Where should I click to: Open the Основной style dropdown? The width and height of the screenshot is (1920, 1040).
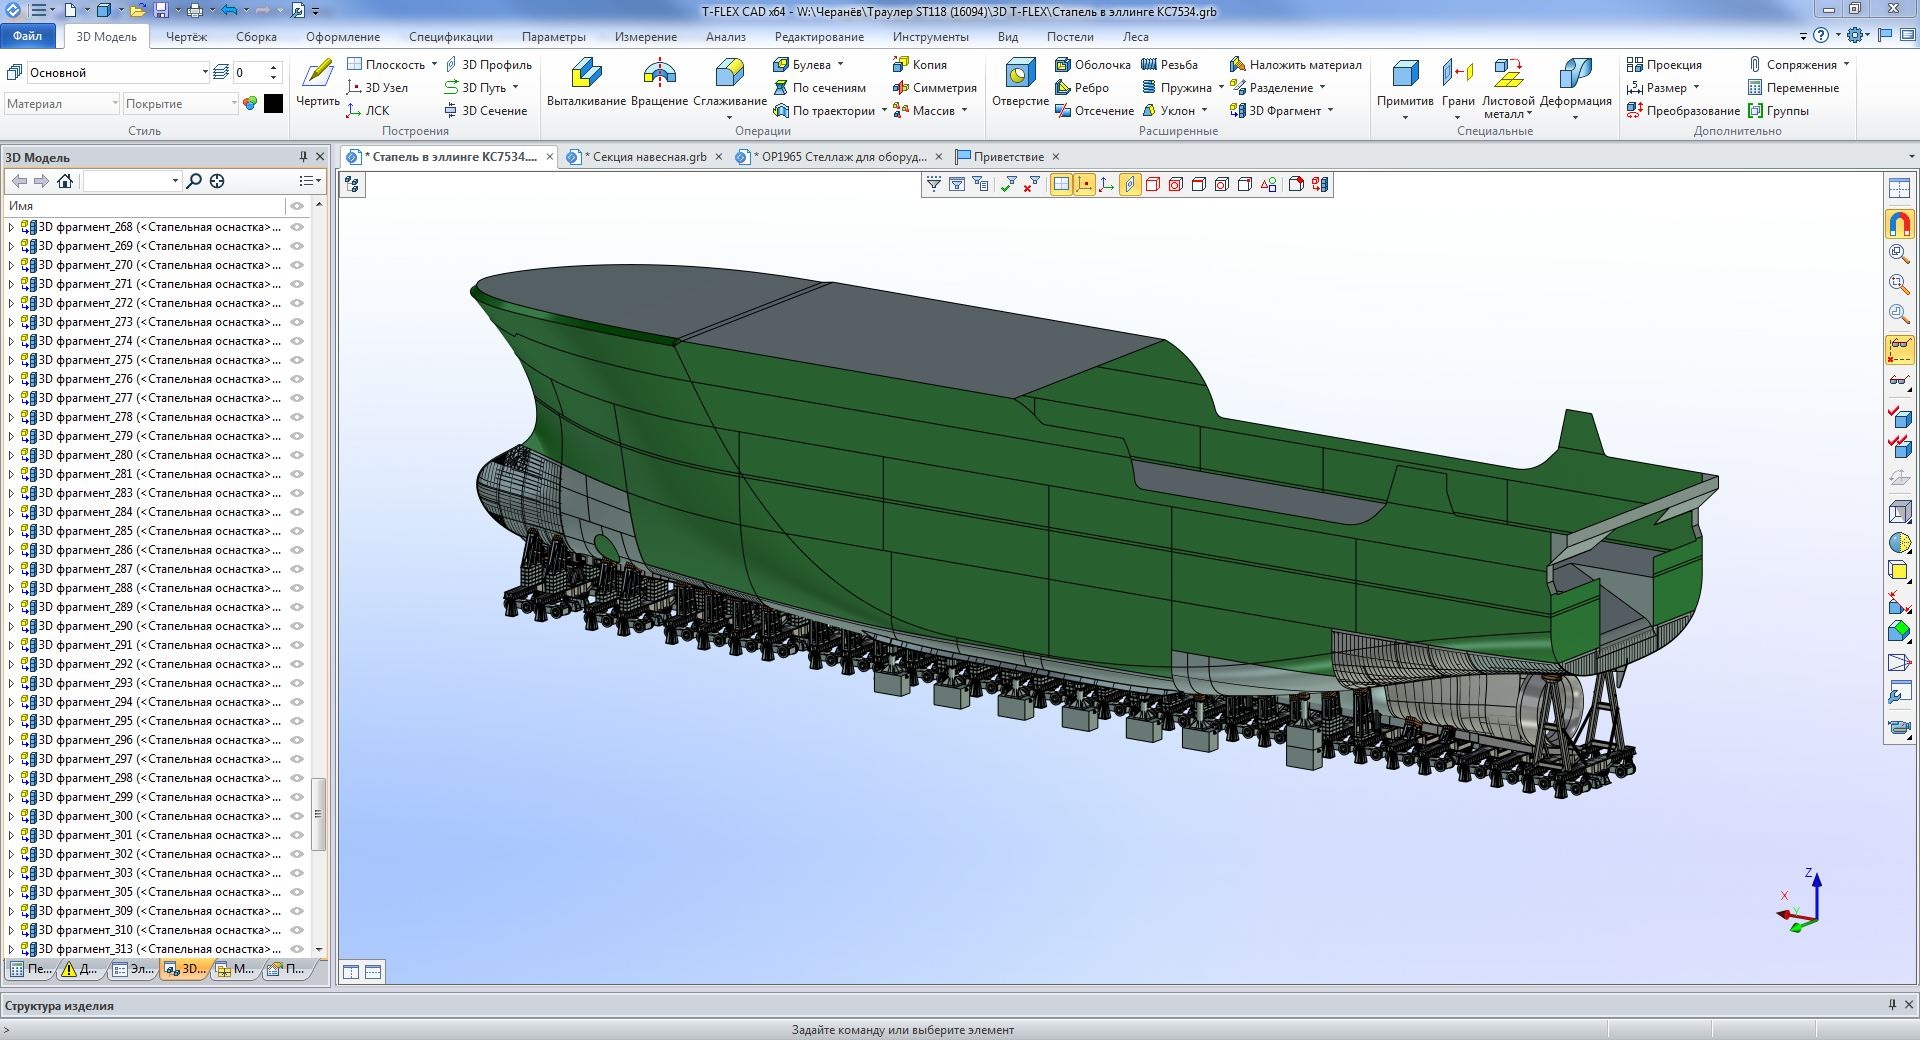pos(205,73)
